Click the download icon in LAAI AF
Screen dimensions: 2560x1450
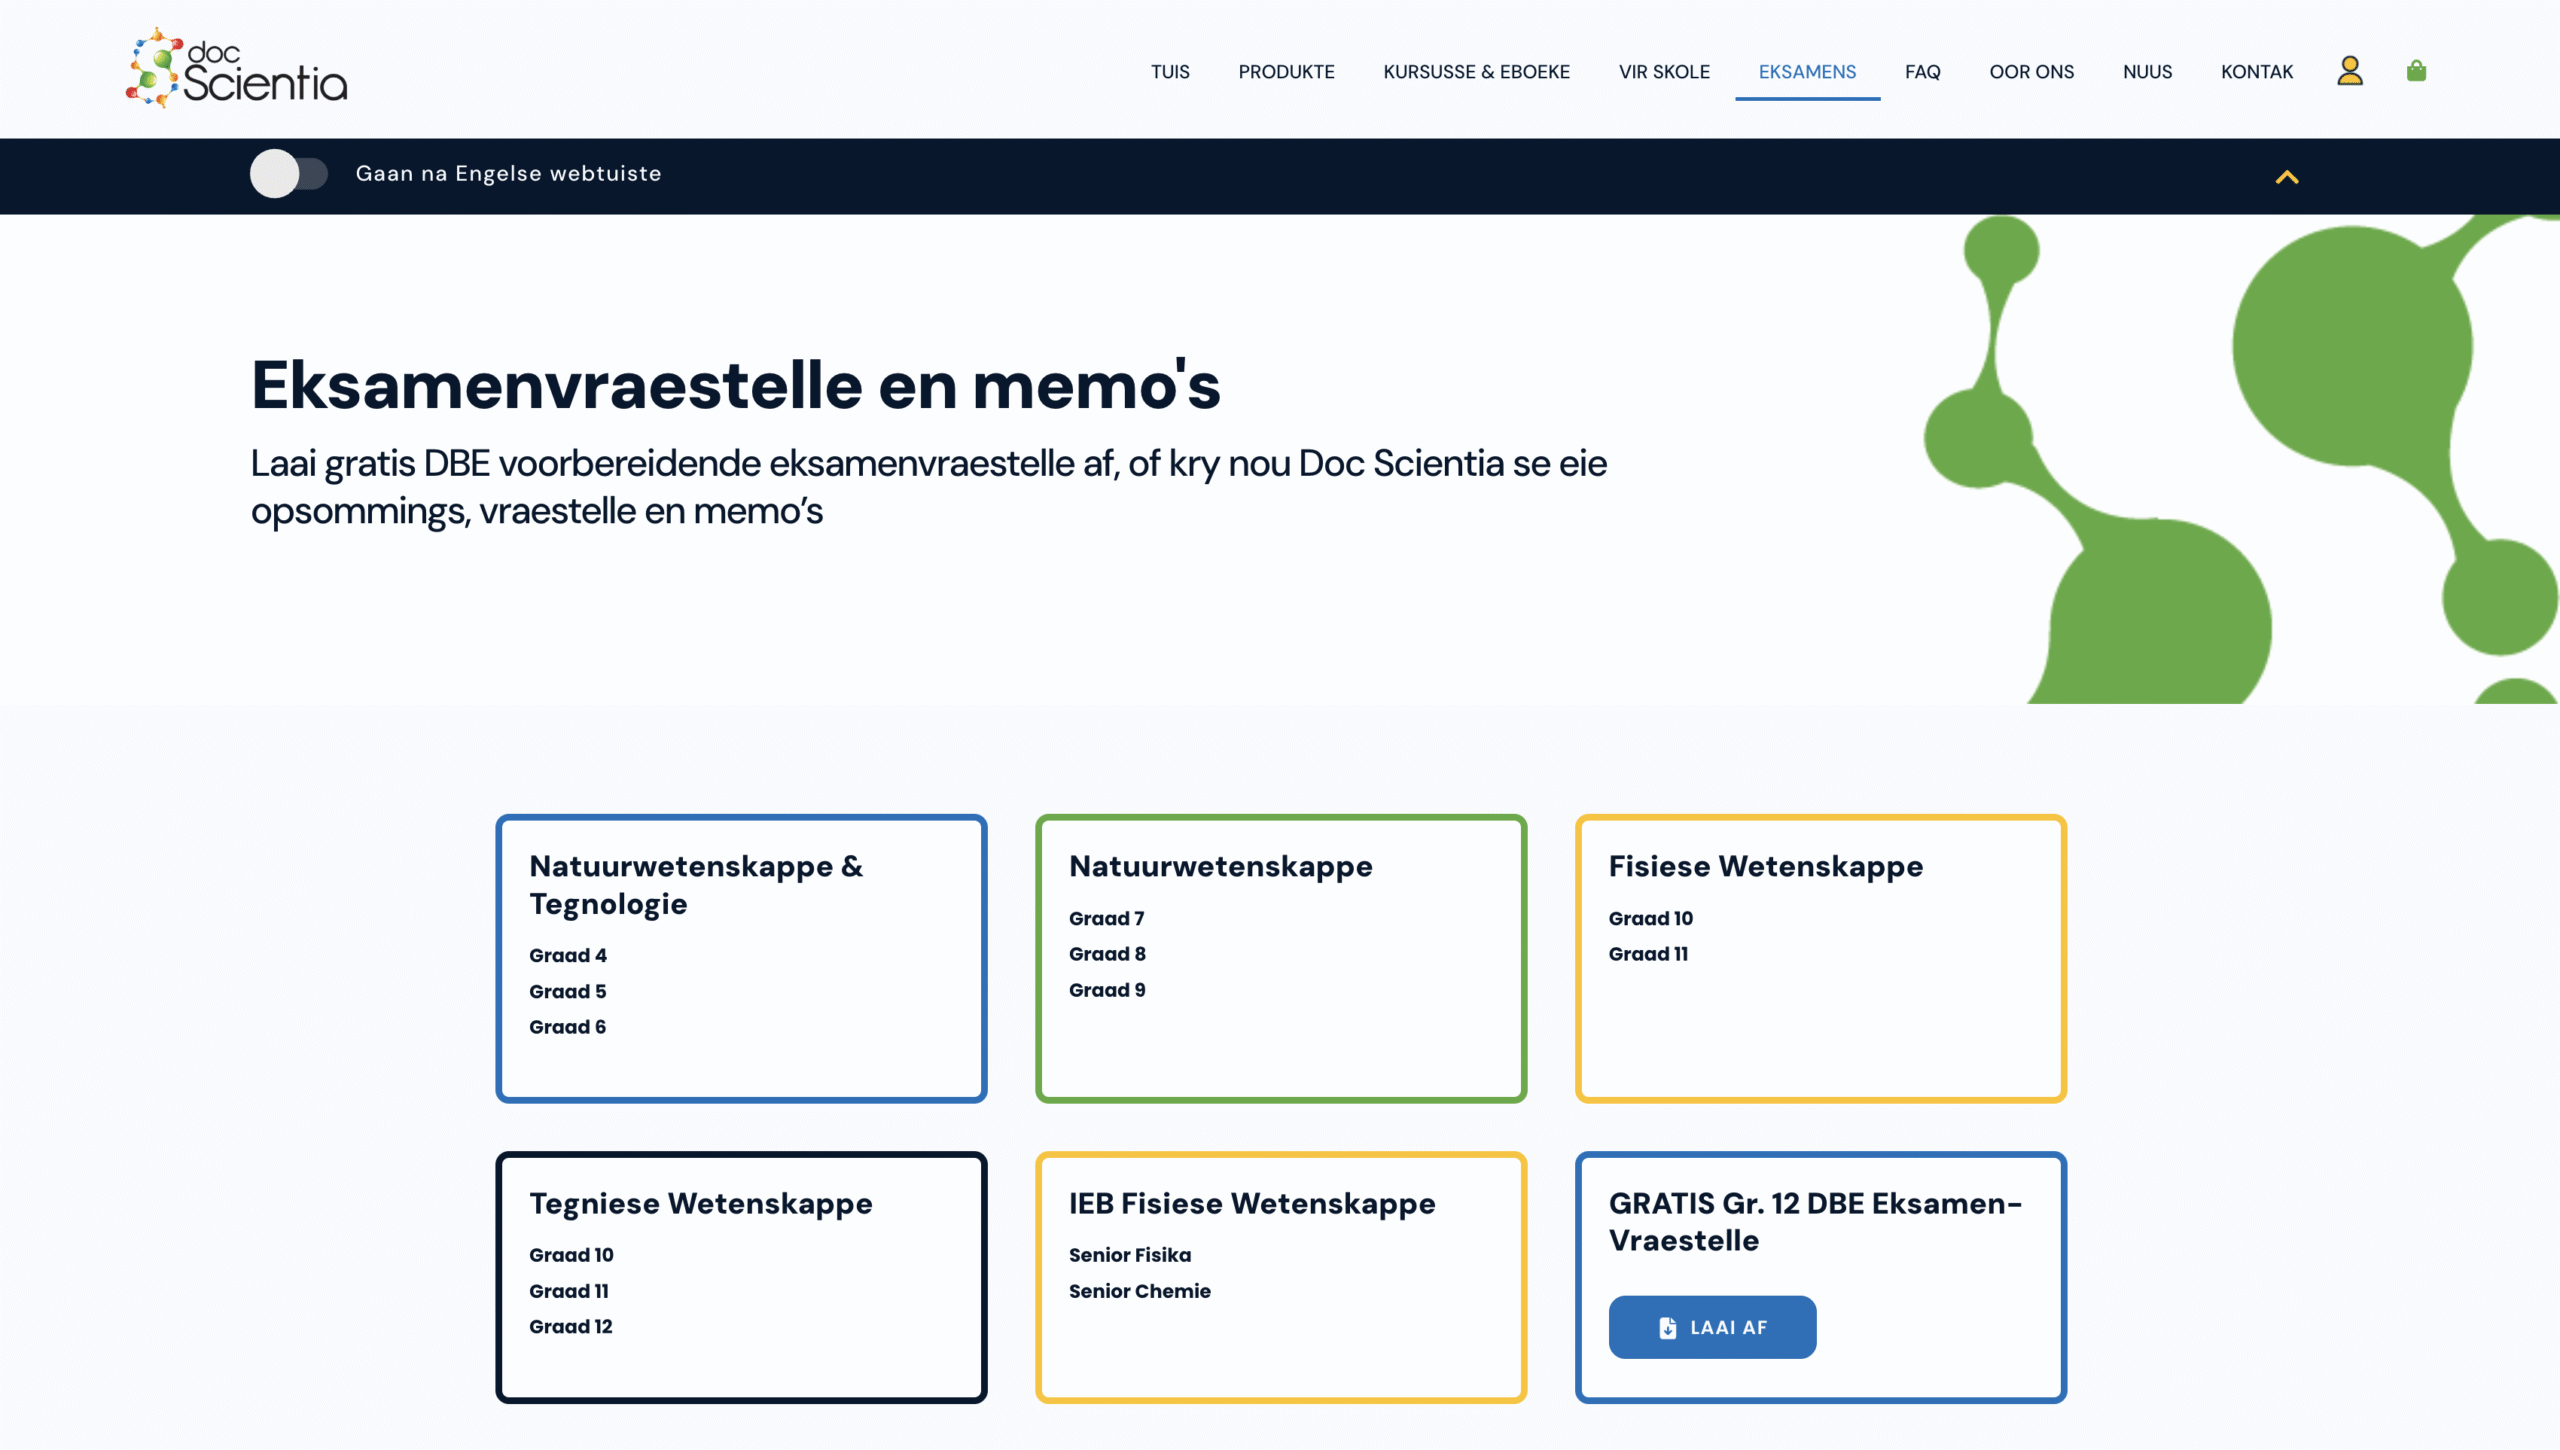point(1667,1327)
